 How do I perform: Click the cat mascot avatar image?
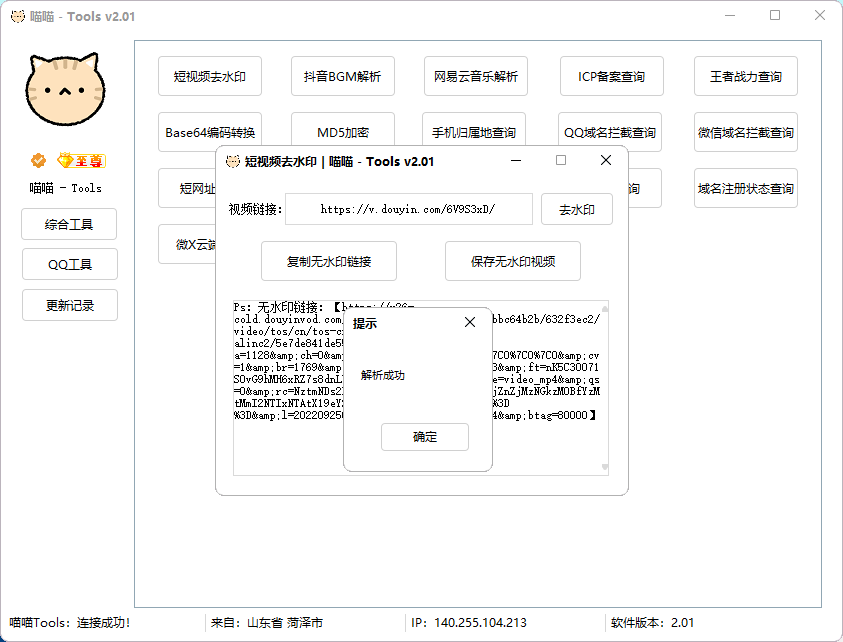(x=65, y=89)
